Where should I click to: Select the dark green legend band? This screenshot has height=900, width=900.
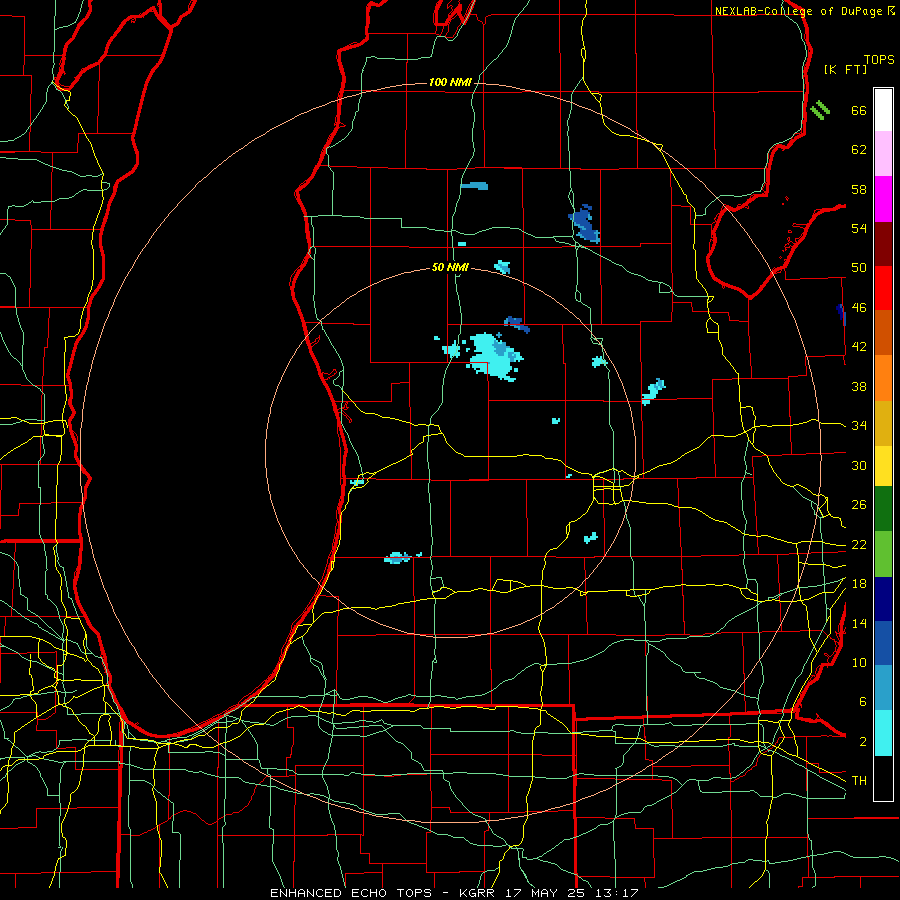[883, 509]
